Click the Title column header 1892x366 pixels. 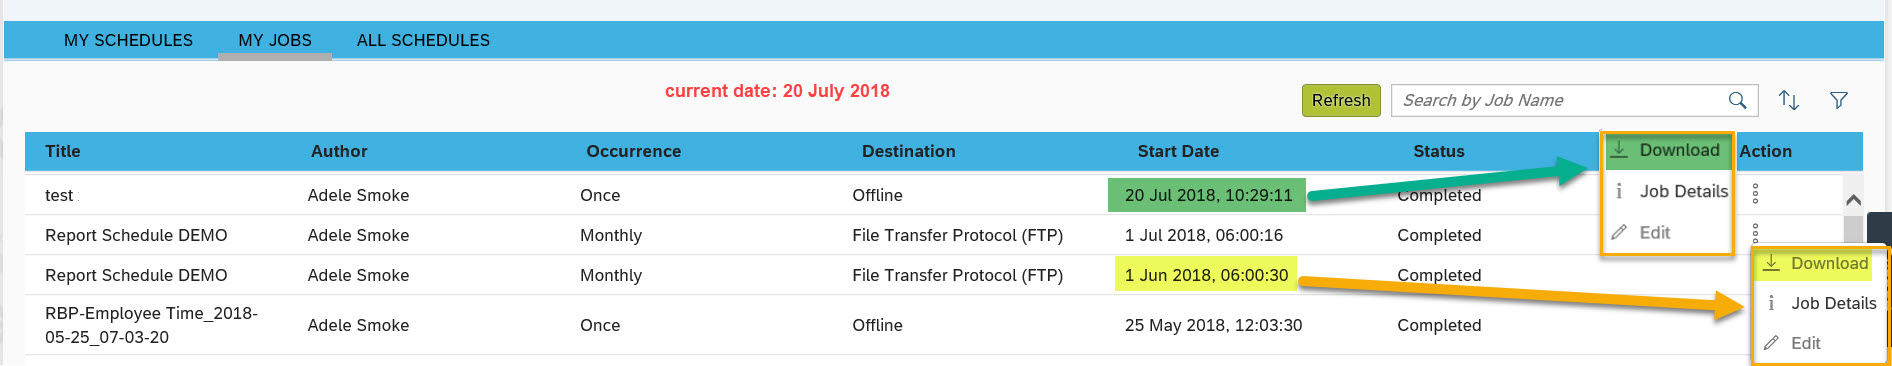(63, 151)
